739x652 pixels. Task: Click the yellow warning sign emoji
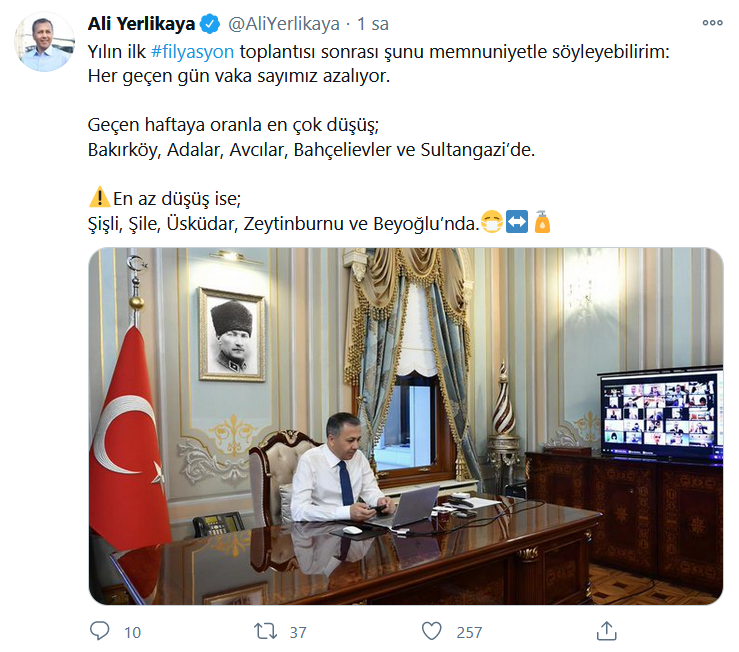tap(99, 197)
